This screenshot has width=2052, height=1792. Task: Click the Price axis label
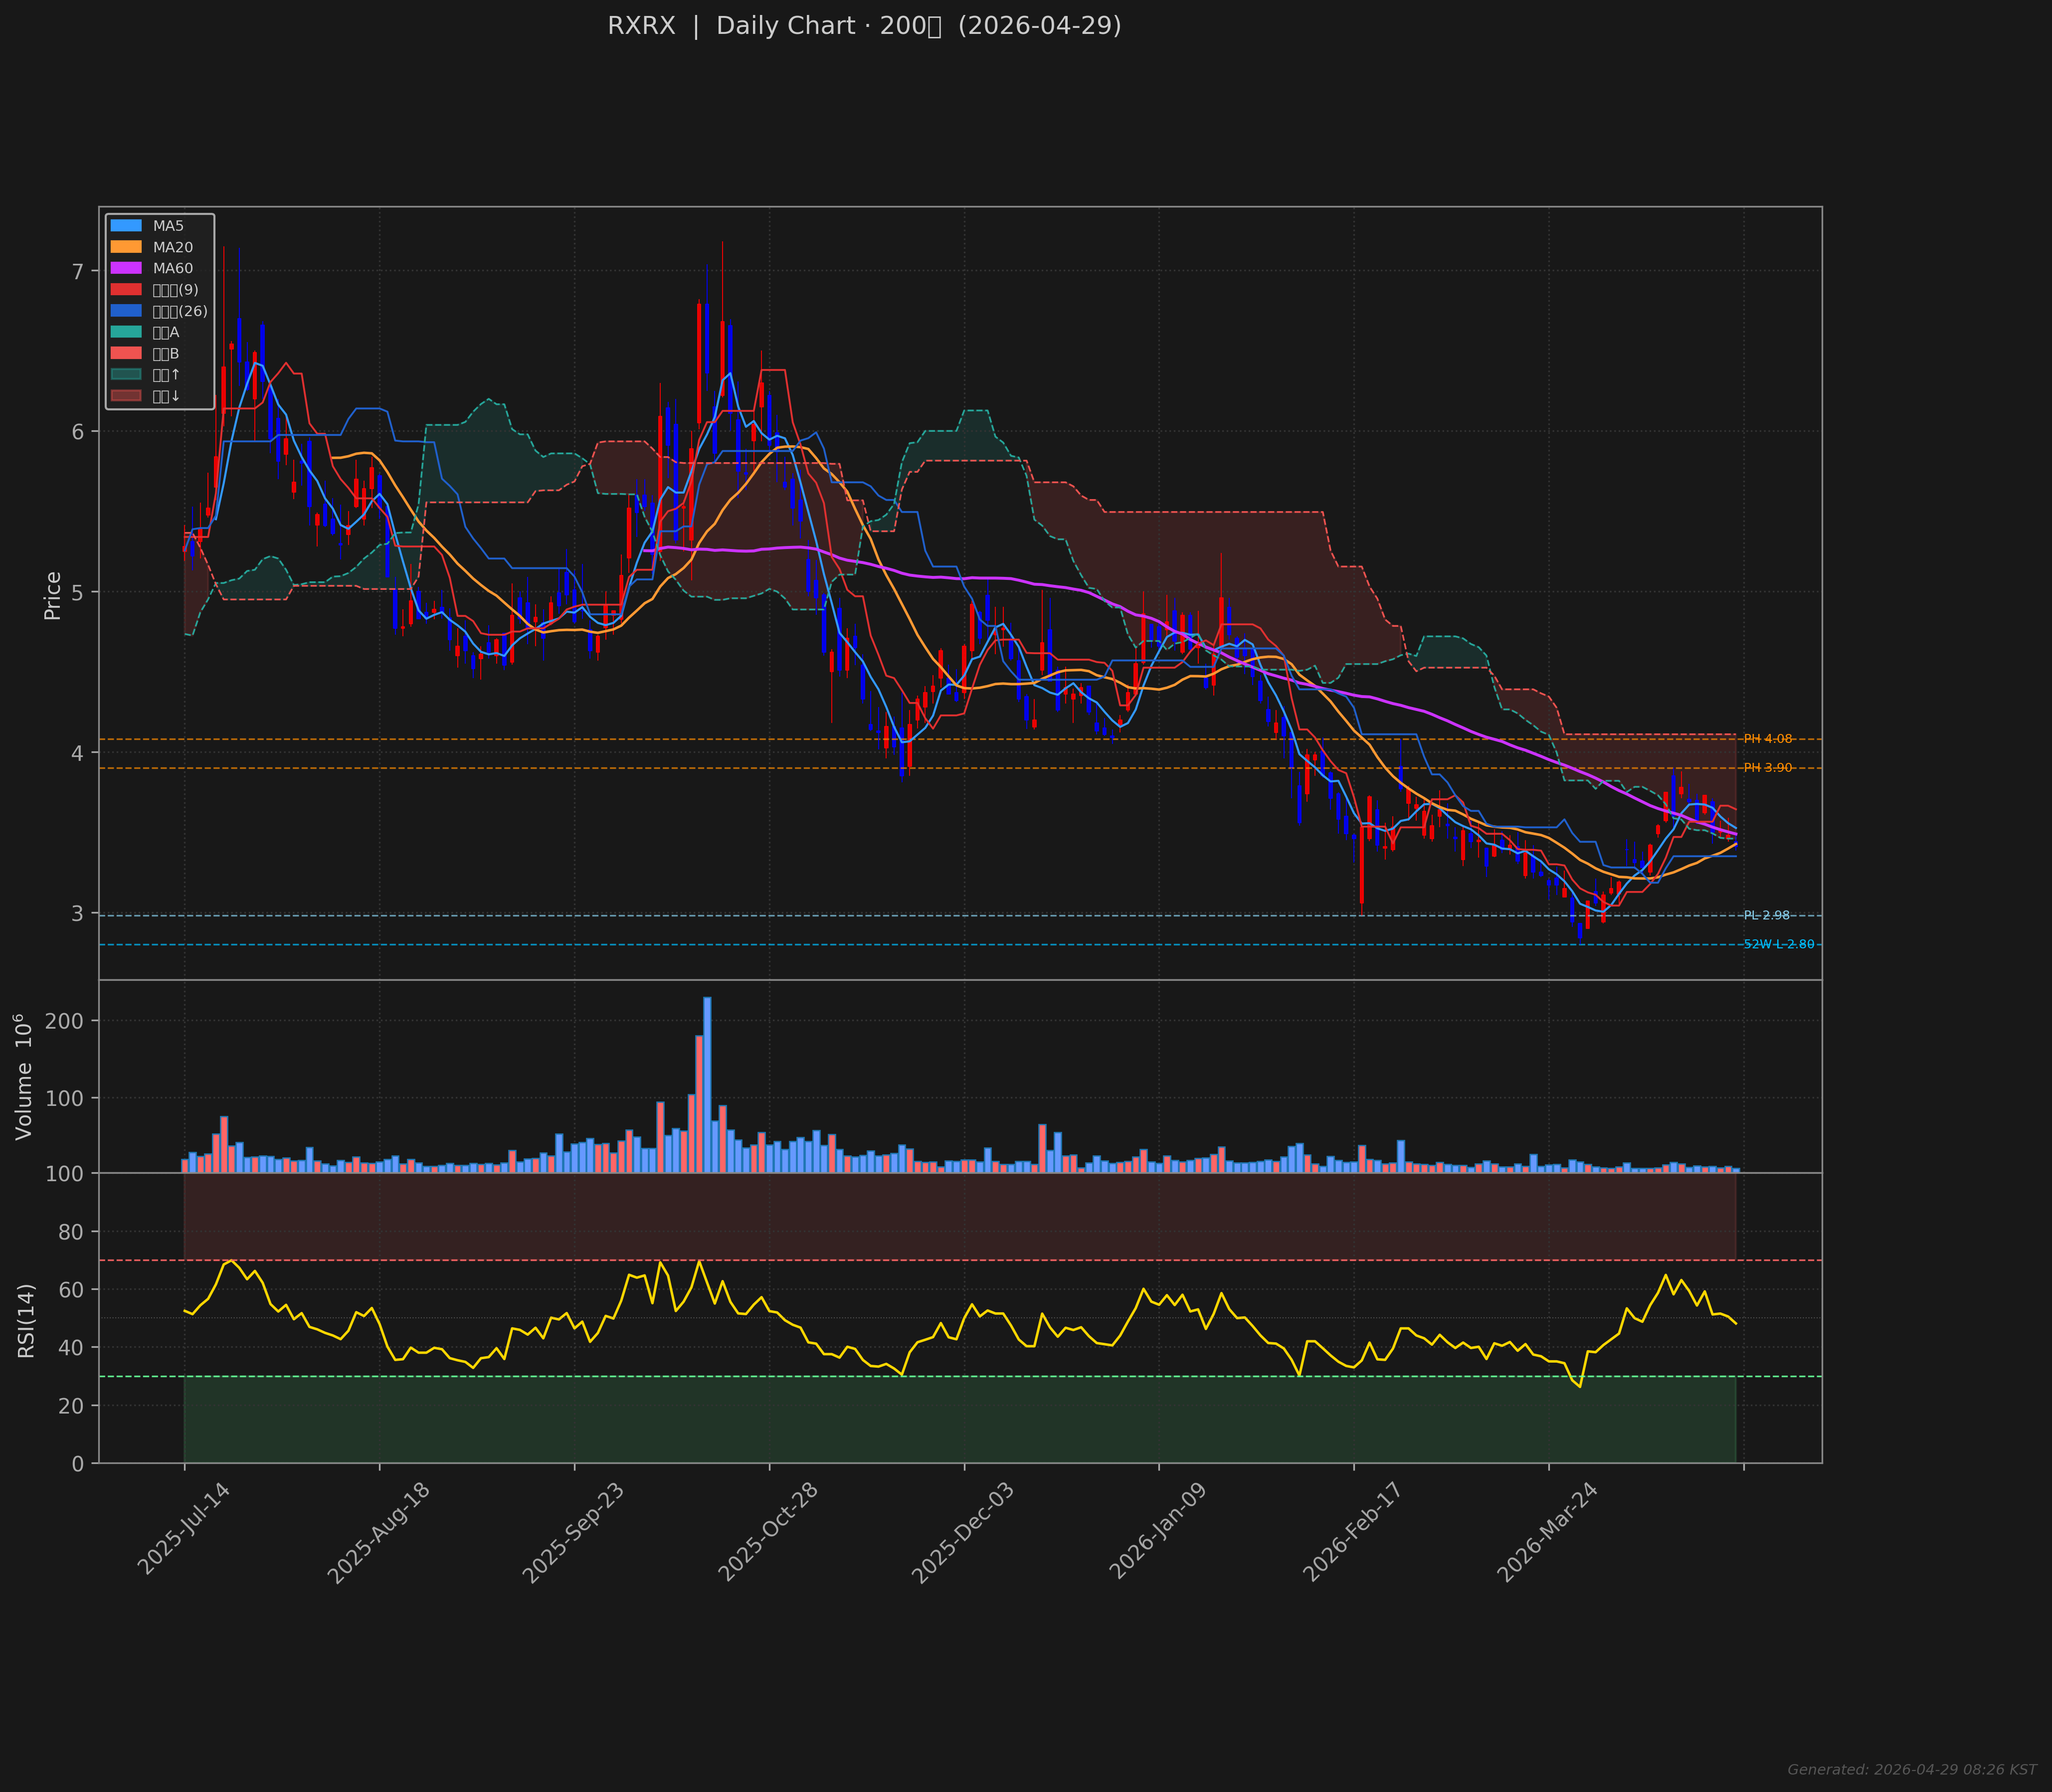(53, 596)
